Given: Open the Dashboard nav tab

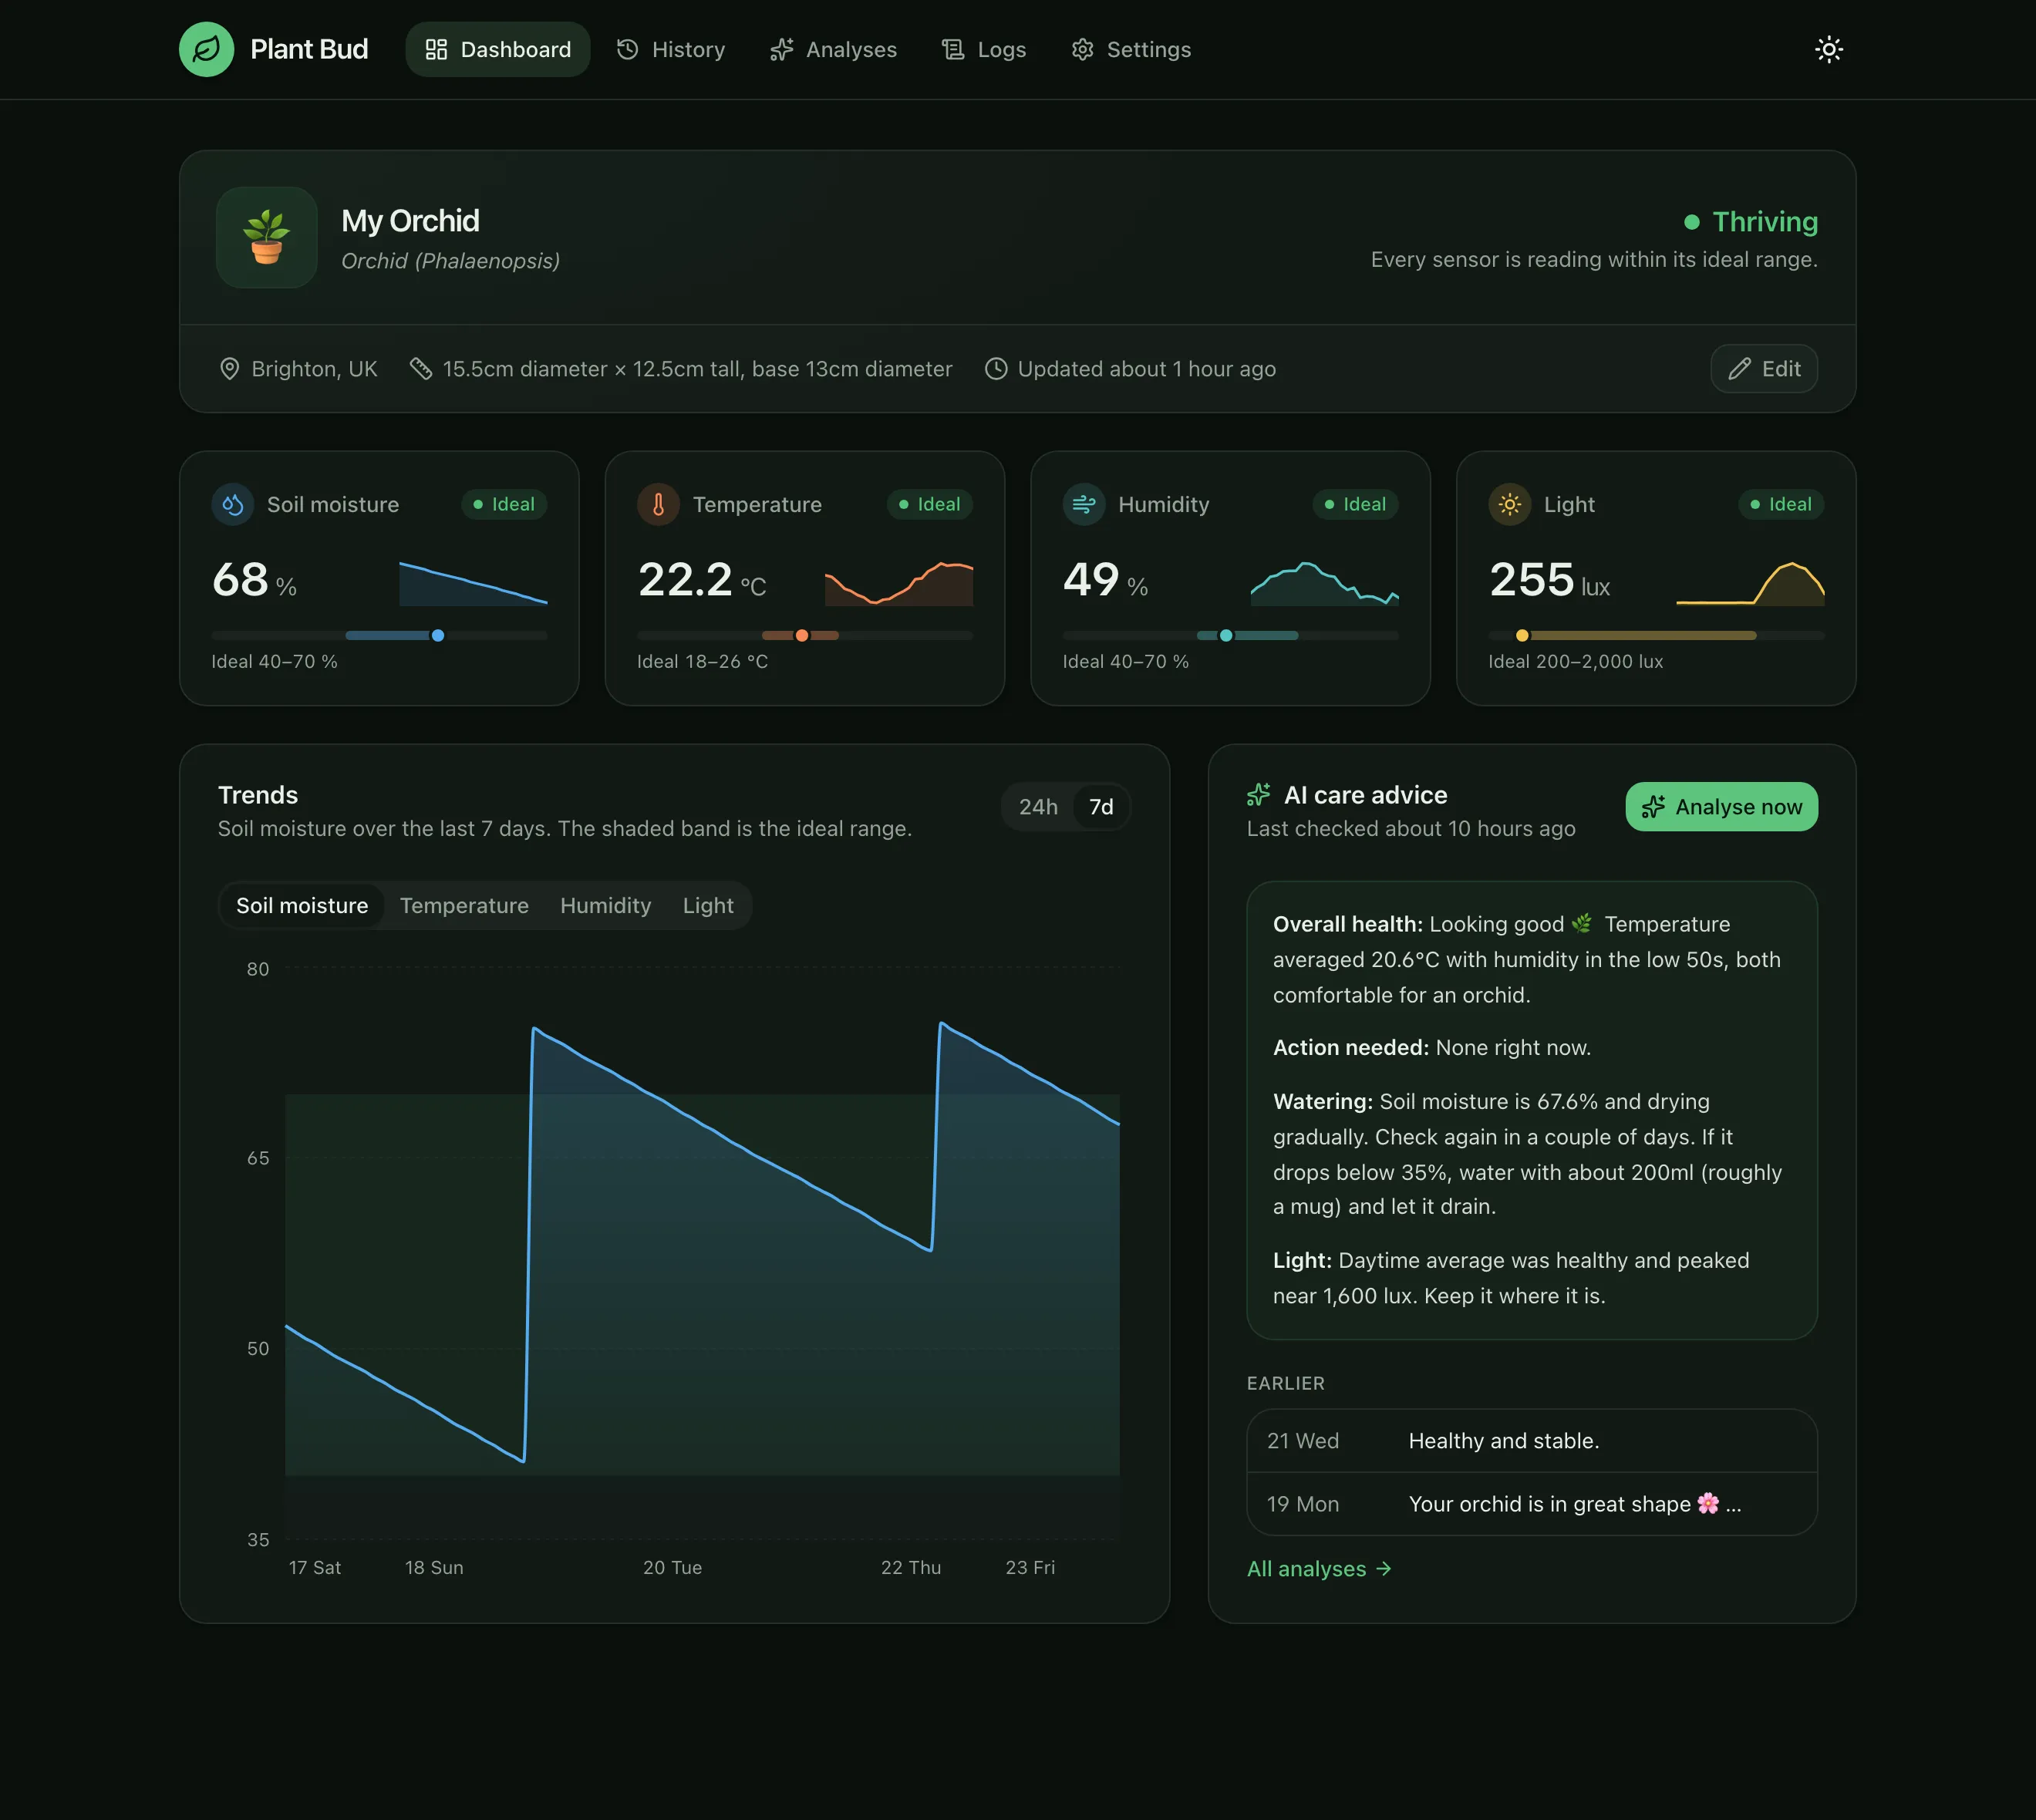Looking at the screenshot, I should coord(497,49).
